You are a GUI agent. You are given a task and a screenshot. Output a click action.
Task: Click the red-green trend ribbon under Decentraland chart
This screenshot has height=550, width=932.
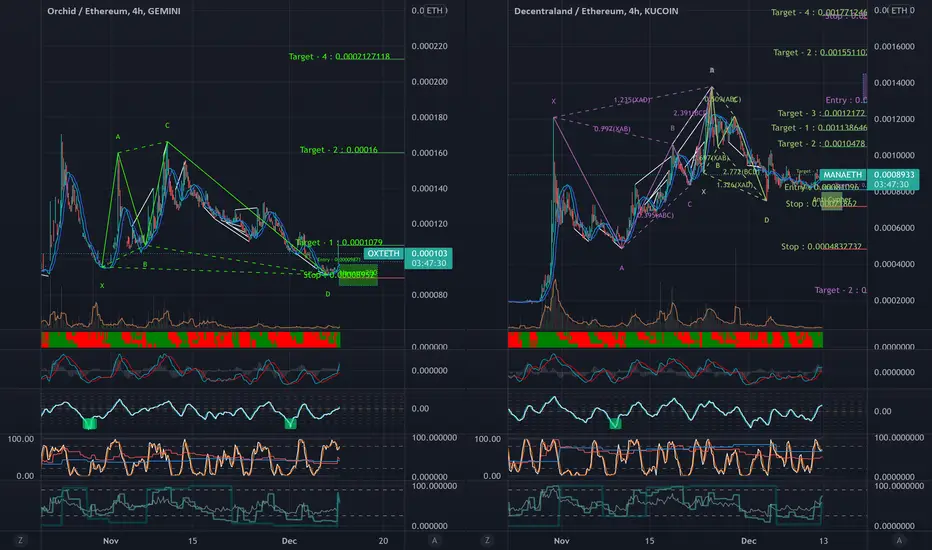pyautogui.click(x=665, y=340)
